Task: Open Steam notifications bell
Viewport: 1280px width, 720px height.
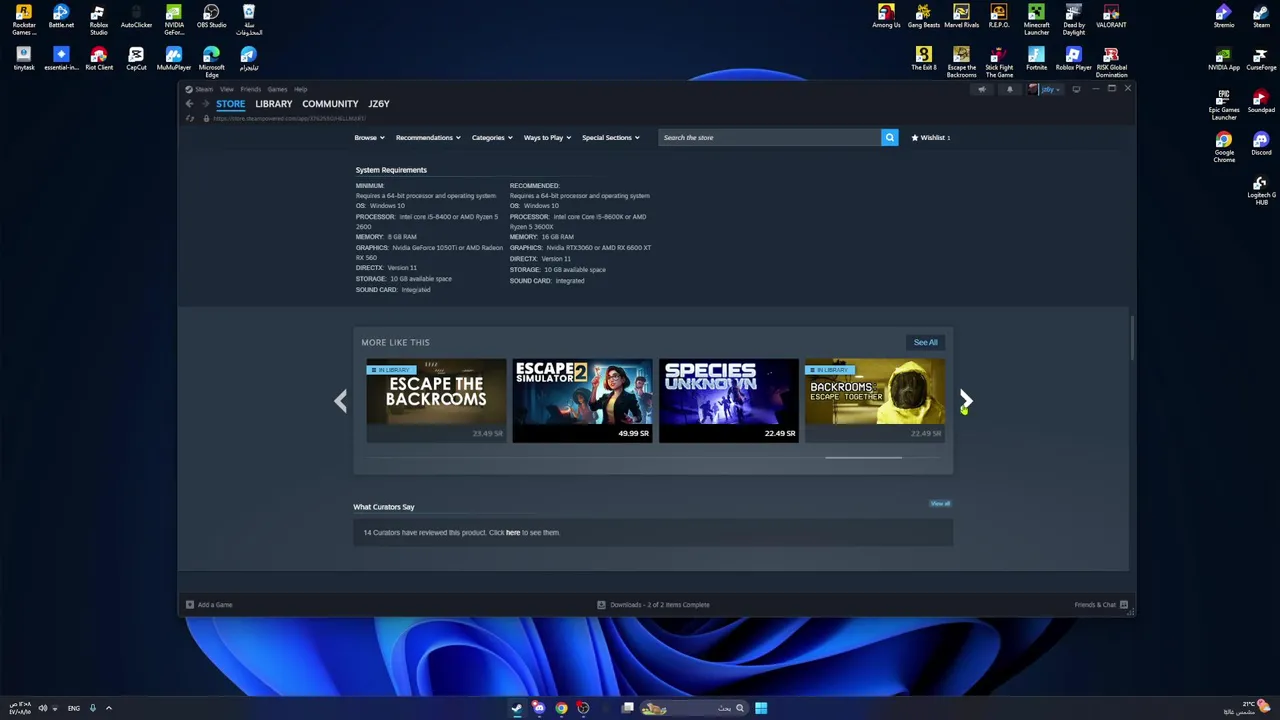Action: click(x=1009, y=89)
